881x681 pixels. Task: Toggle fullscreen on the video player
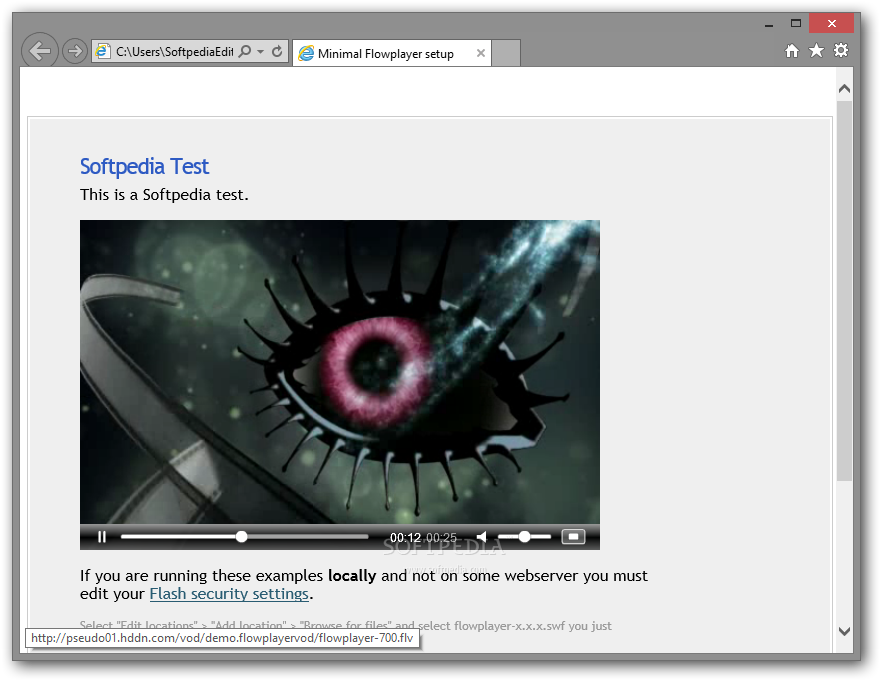click(573, 537)
